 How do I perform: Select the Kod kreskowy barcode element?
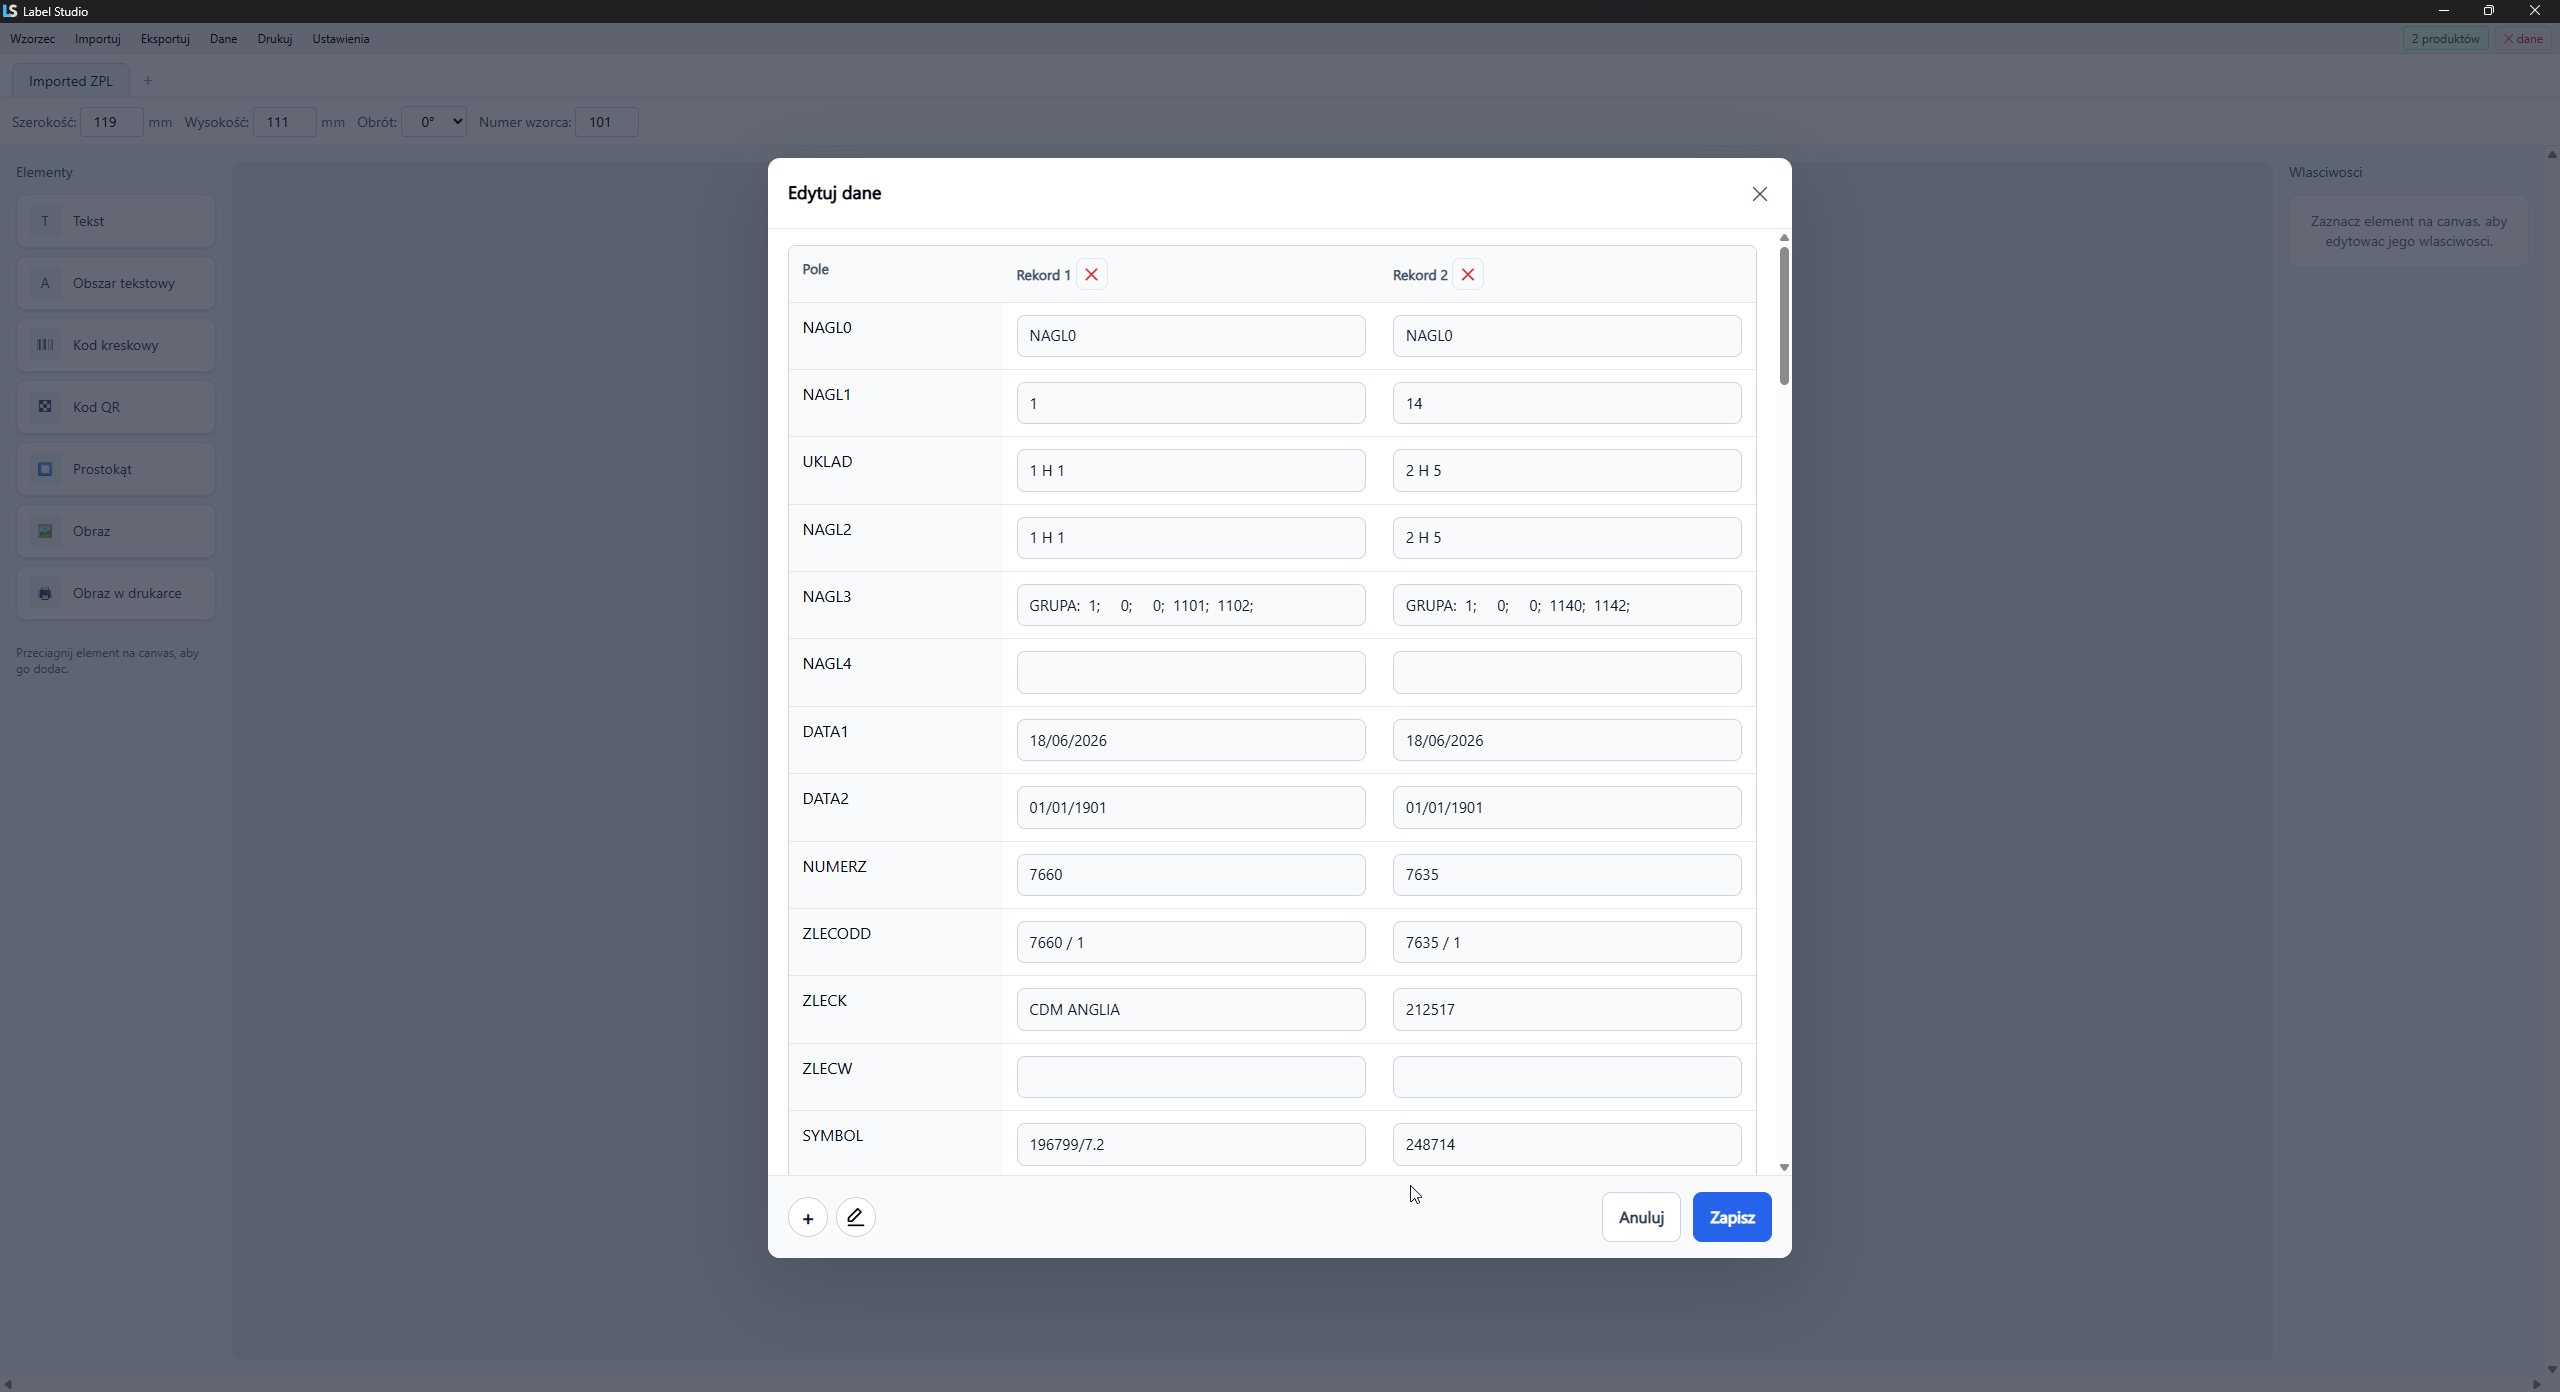click(x=116, y=345)
